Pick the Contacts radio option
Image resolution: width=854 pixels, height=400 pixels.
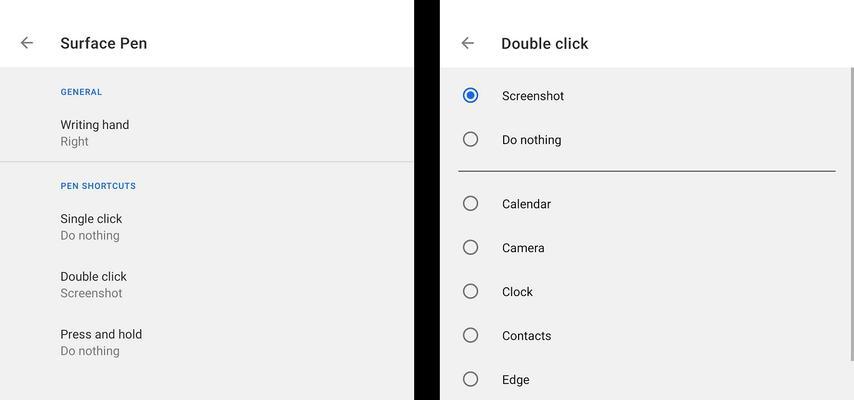coord(471,335)
